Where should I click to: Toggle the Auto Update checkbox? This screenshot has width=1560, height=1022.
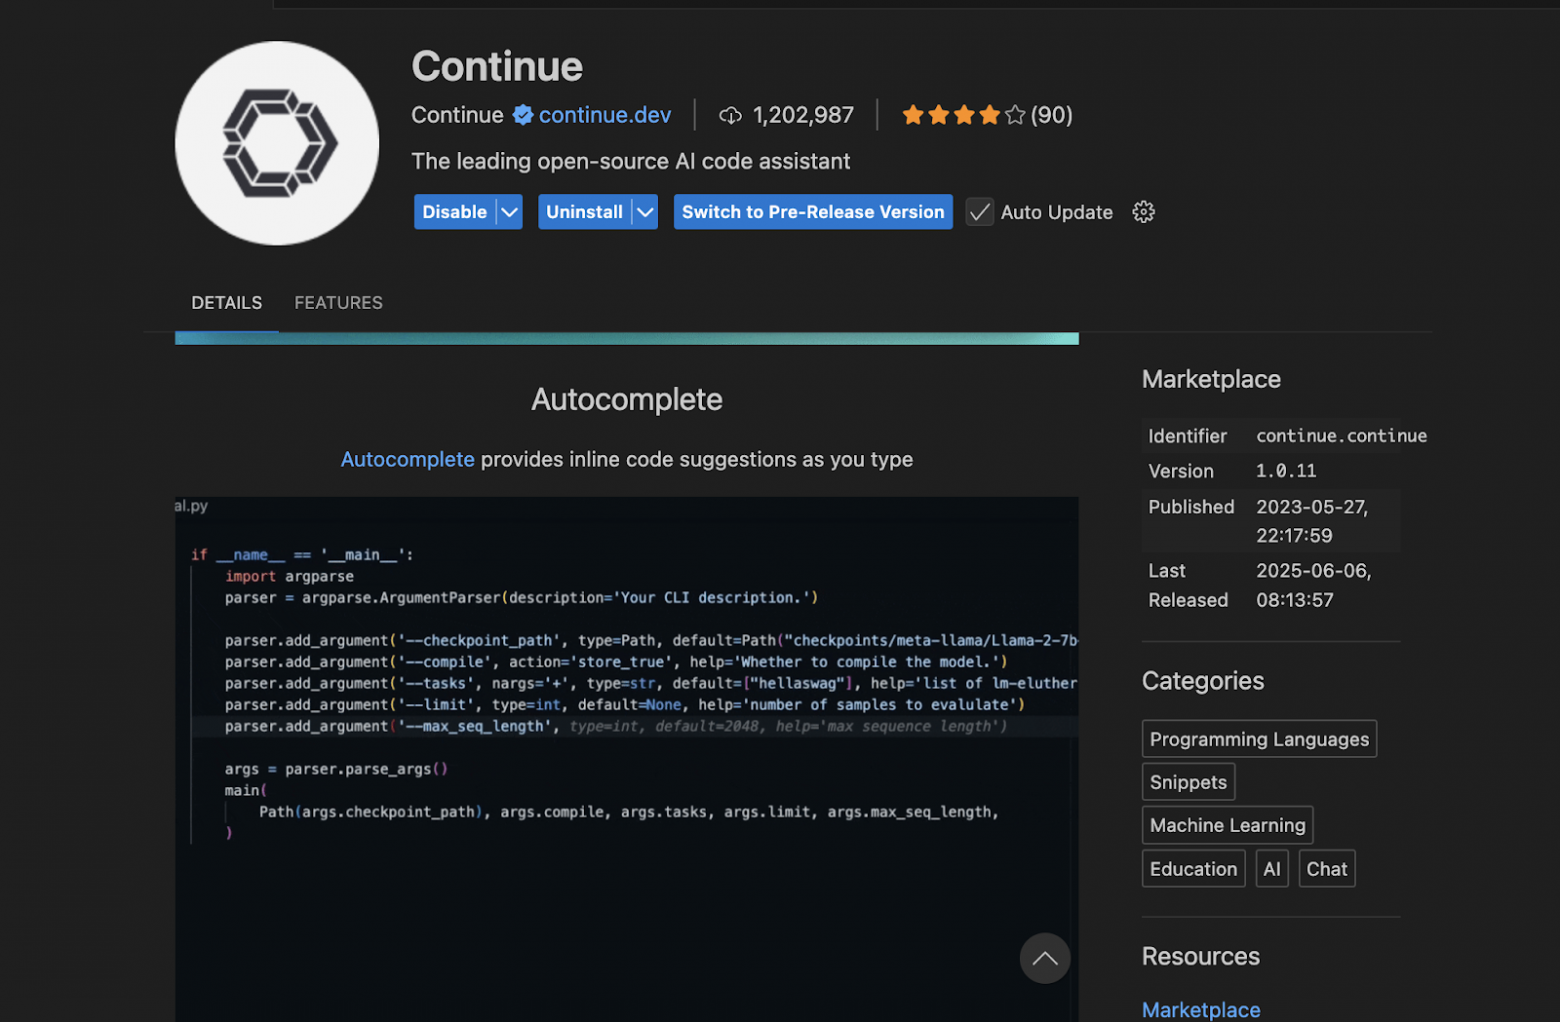click(980, 212)
